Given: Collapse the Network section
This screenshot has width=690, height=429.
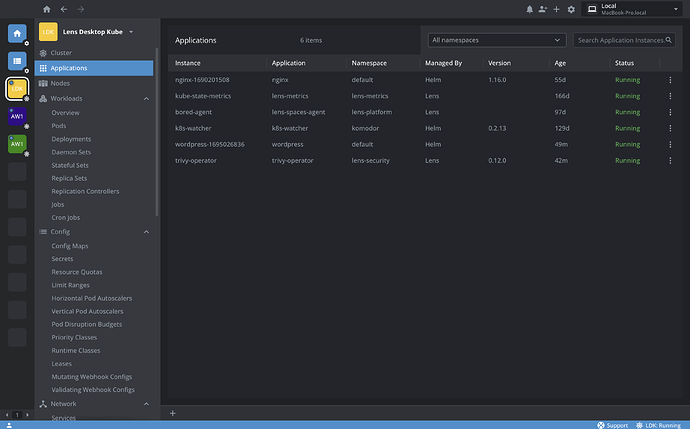Looking at the screenshot, I should coord(146,404).
